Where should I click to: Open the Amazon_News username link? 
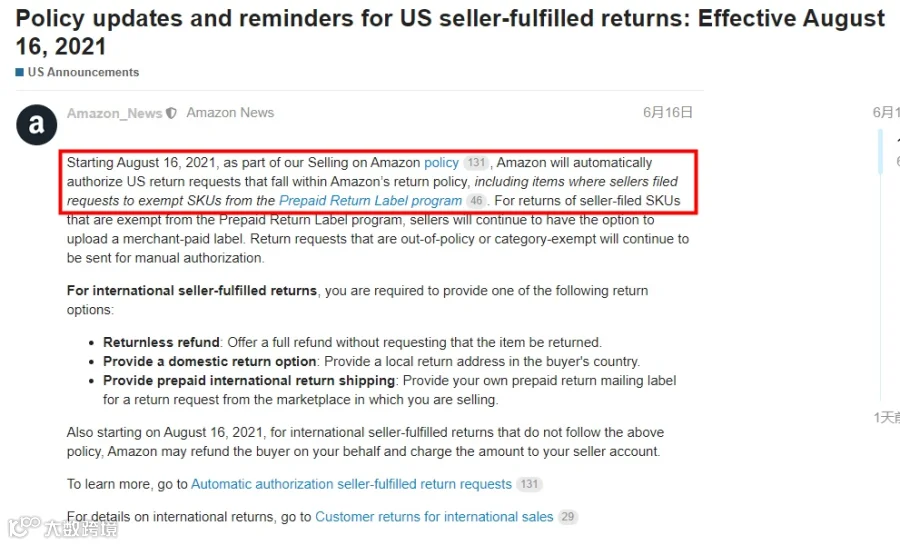tap(114, 114)
